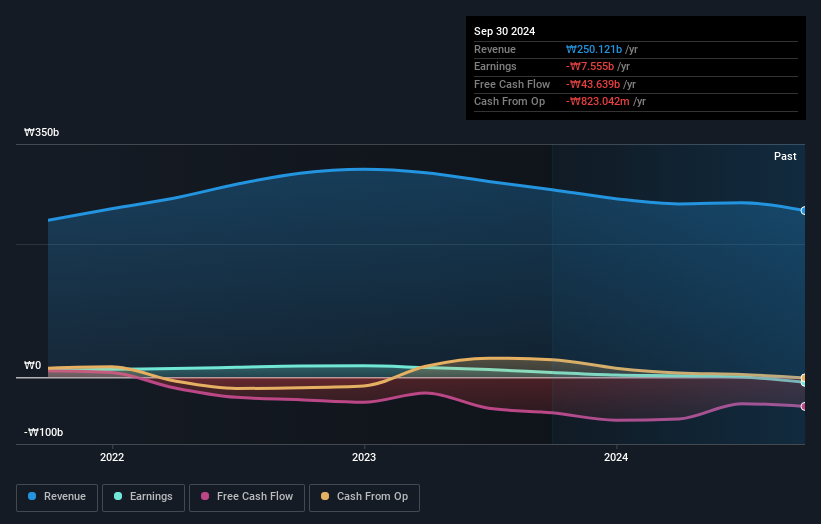This screenshot has width=821, height=524.
Task: Toggle the Earnings legend button
Action: (x=143, y=497)
